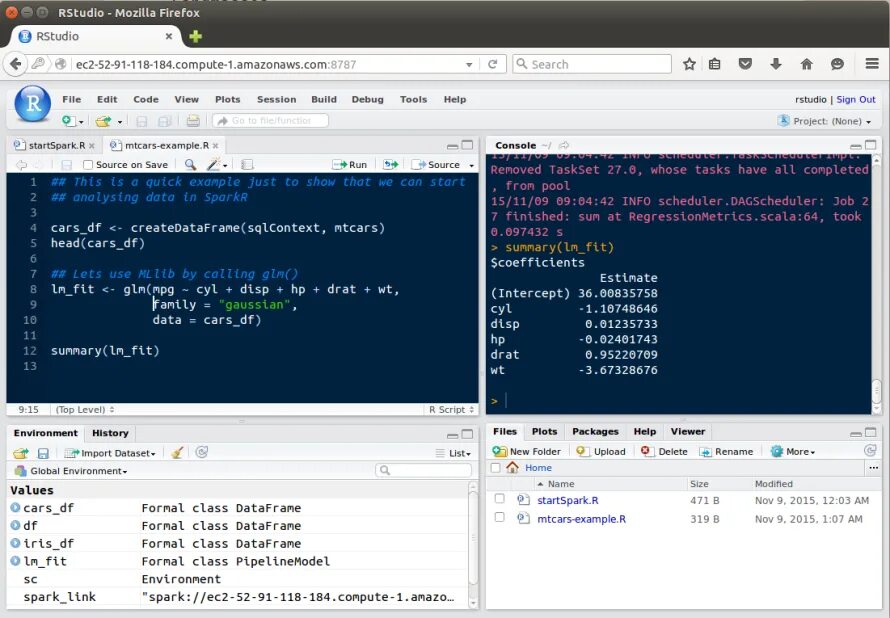Image resolution: width=890 pixels, height=618 pixels.
Task: Expand the cars_df value entry
Action: click(x=15, y=507)
